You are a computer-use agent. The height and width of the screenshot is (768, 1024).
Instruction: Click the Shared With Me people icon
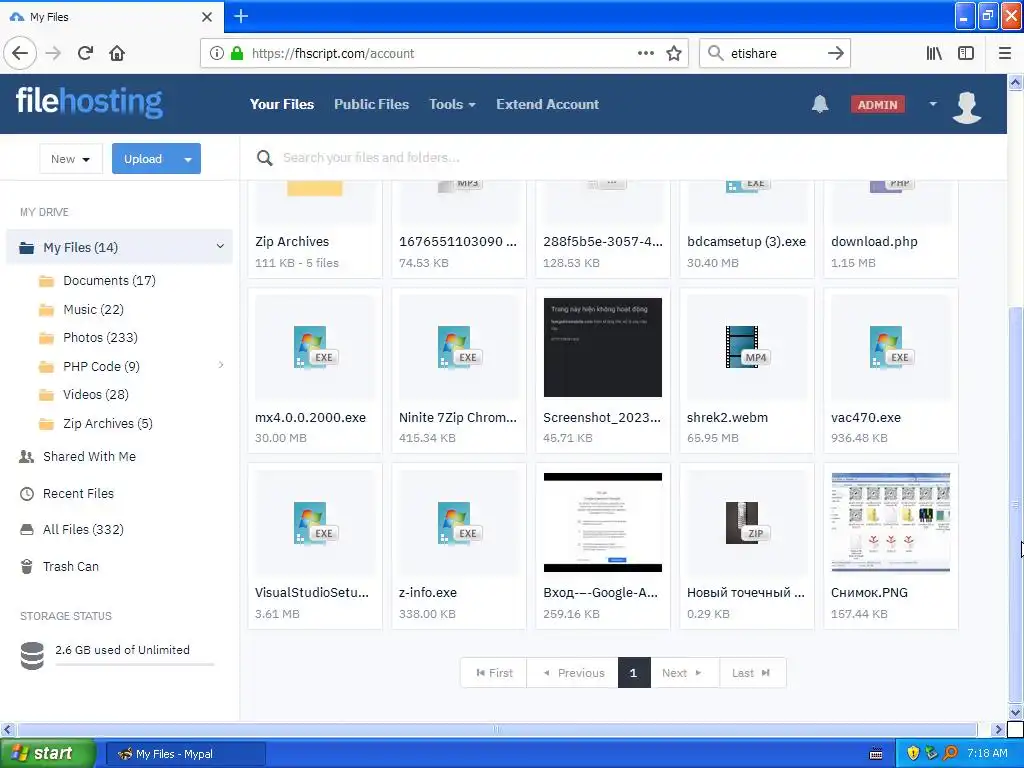(27, 456)
